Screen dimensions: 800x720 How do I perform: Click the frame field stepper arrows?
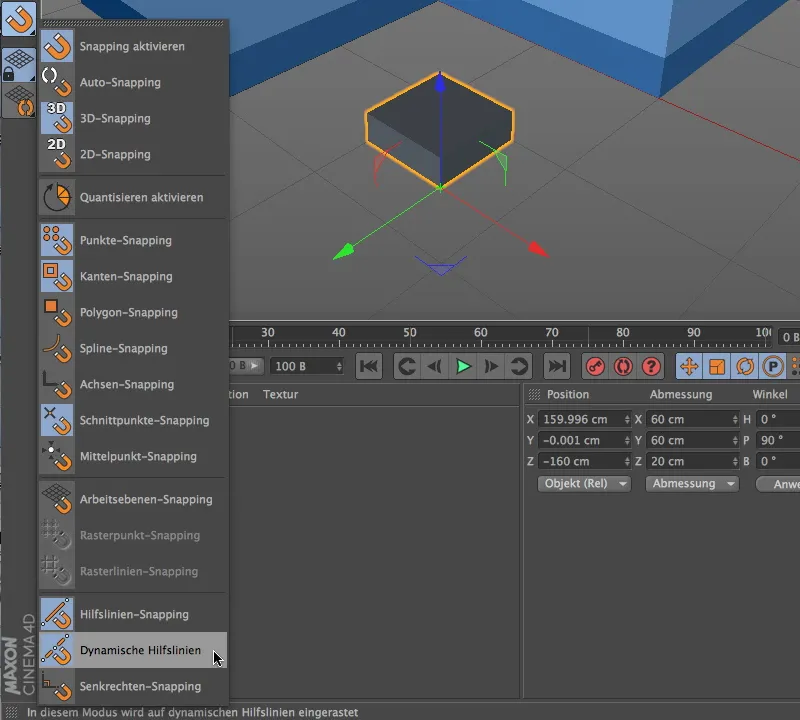point(340,366)
